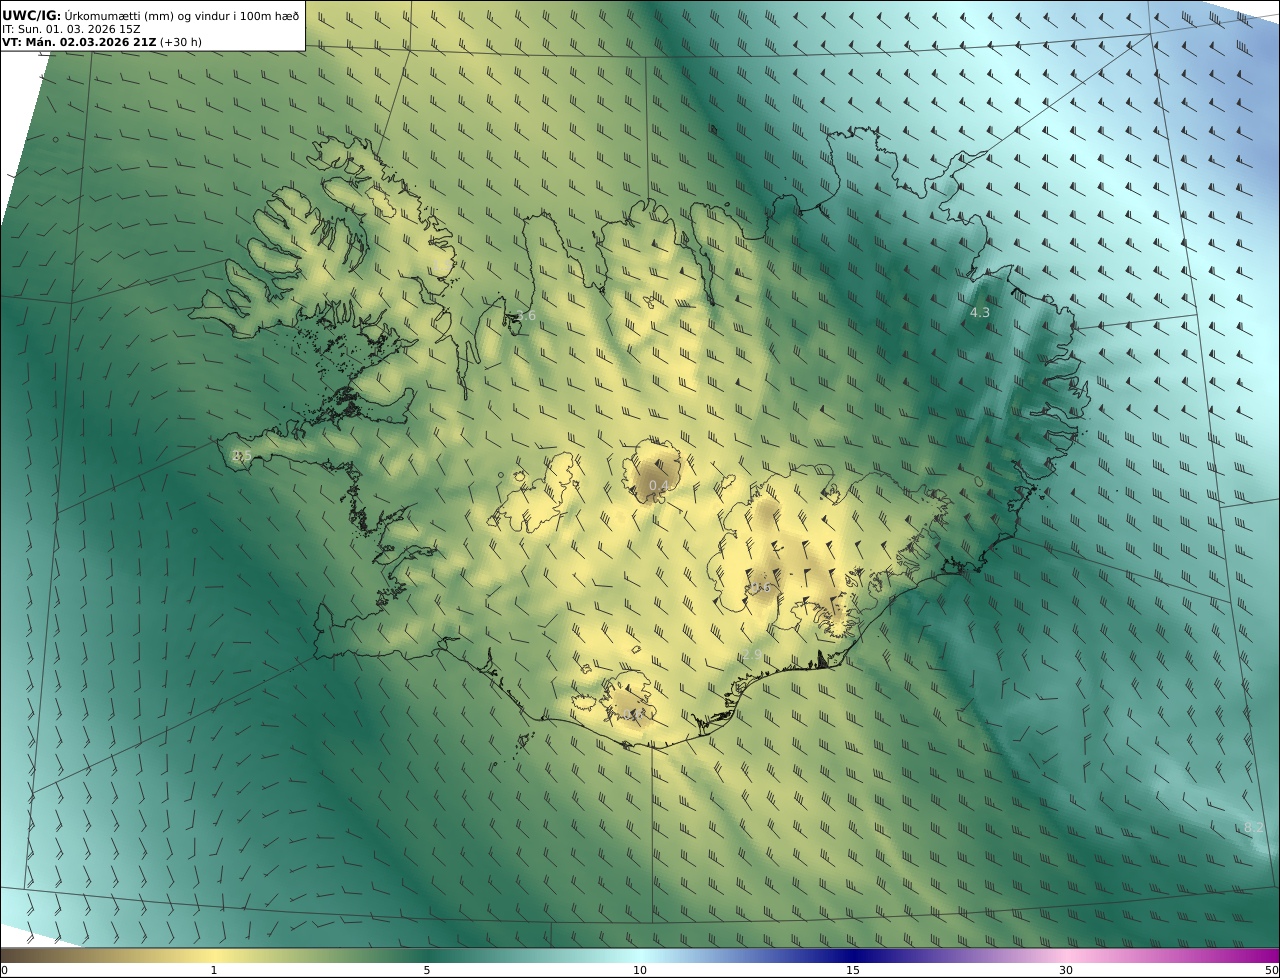
Task: Click the 1 tick label on the color scale
Action: 213,970
